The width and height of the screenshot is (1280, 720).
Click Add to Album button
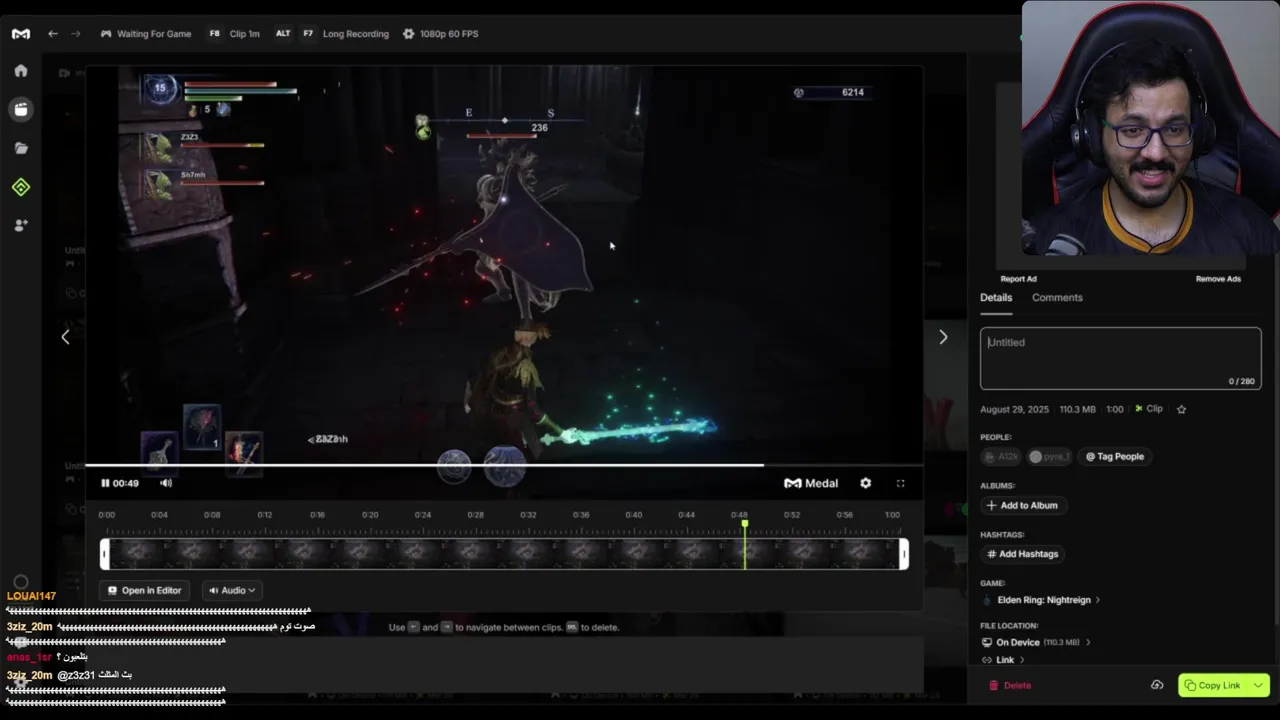click(1021, 505)
